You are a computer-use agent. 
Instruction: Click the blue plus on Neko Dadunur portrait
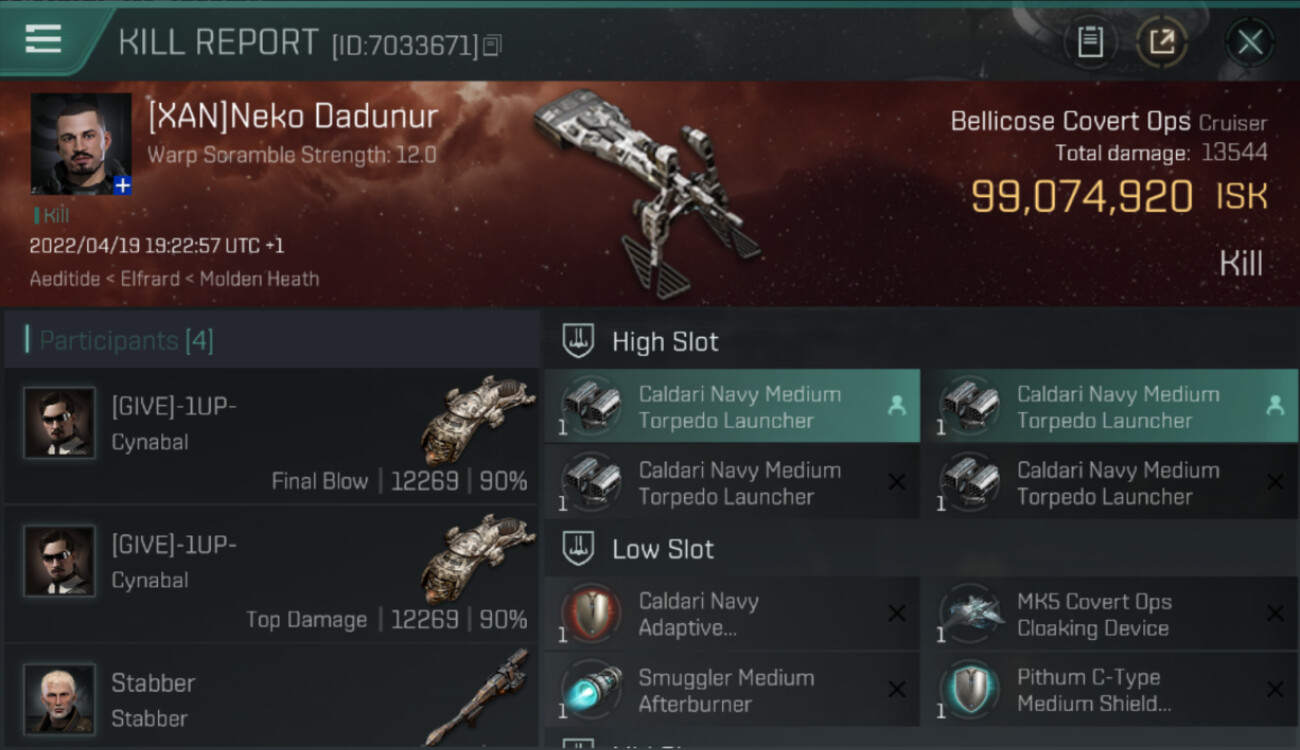coord(122,185)
